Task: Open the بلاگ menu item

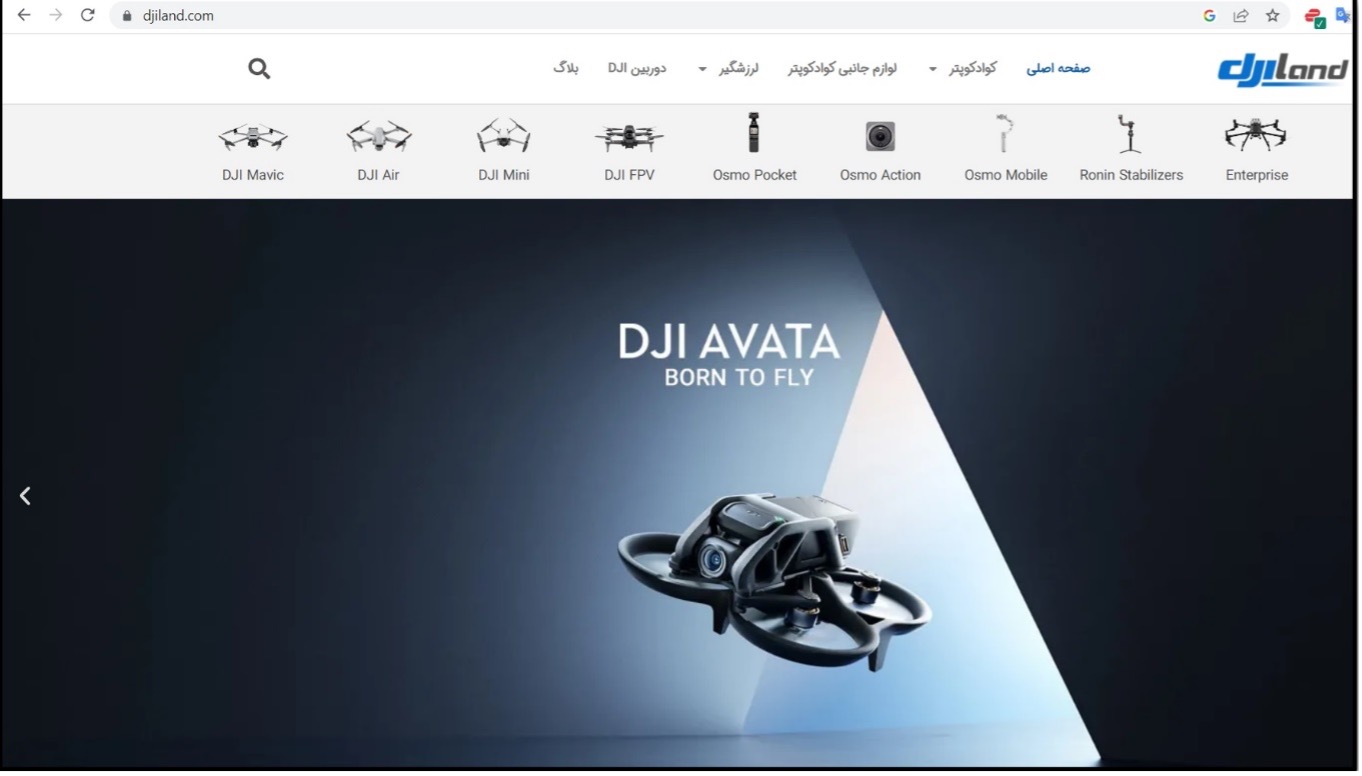Action: coord(566,68)
